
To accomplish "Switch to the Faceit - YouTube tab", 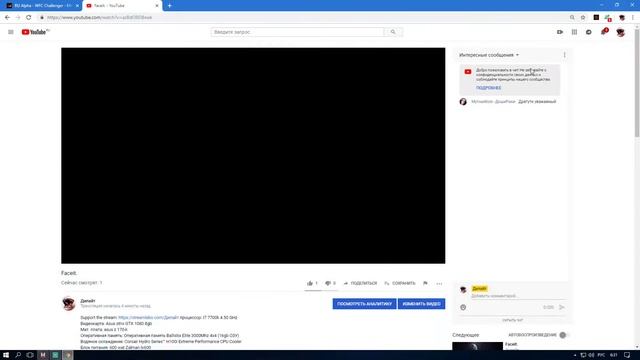I will pyautogui.click(x=121, y=6).
